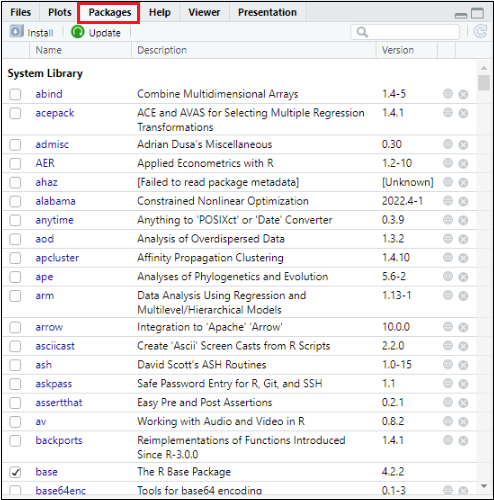
Task: Click the package search input field
Action: [x=405, y=32]
